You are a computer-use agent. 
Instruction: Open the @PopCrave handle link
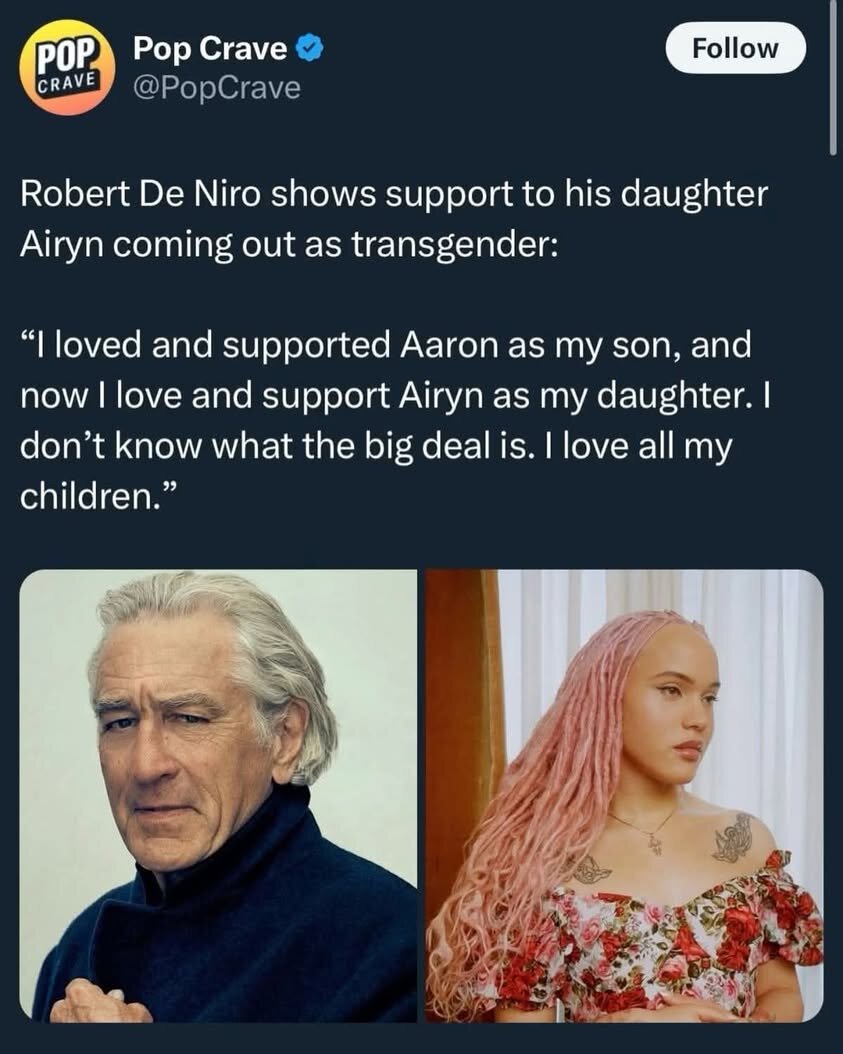[x=216, y=88]
